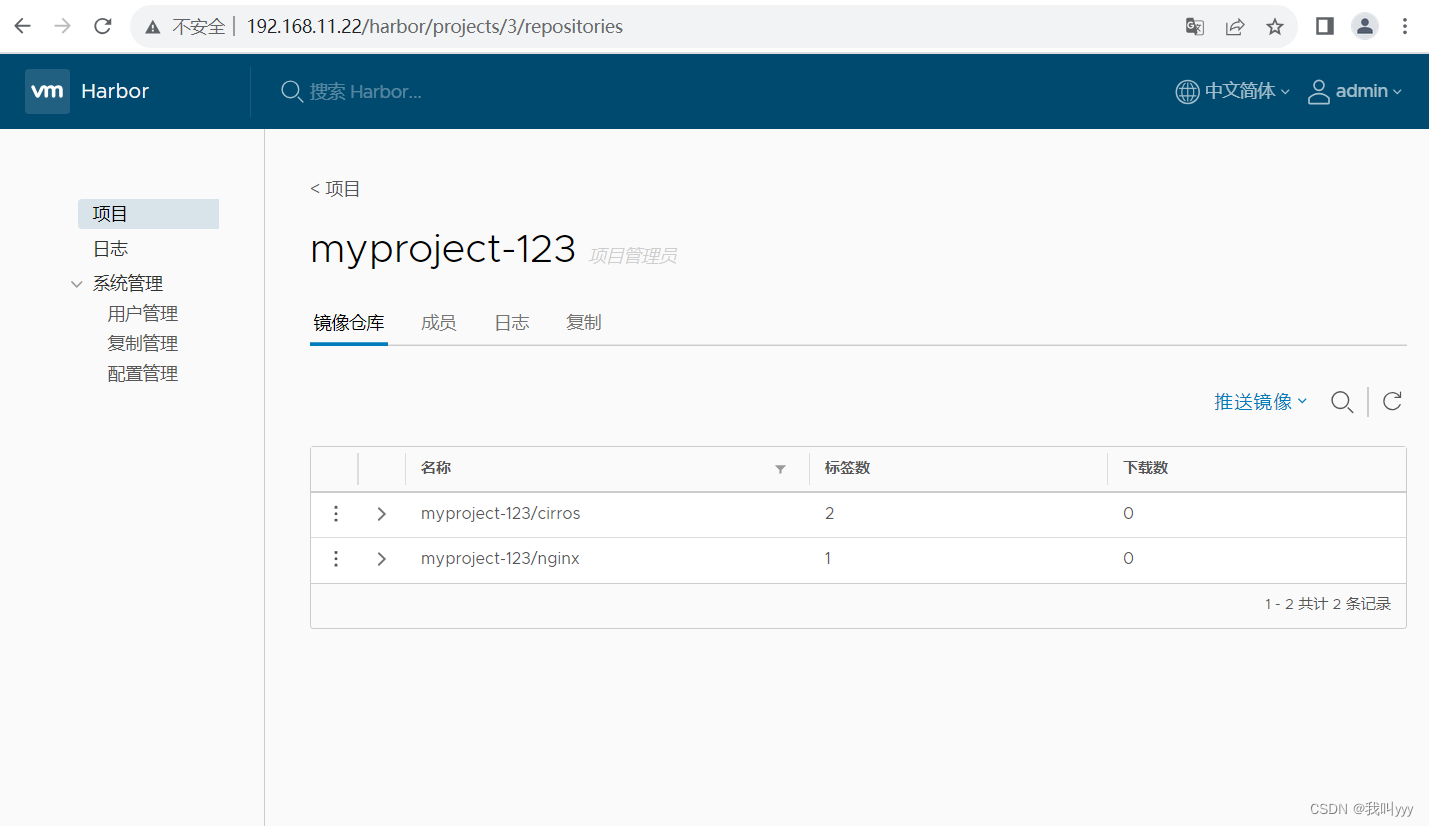Collapse the 系统管理 tree section
Image resolution: width=1429 pixels, height=826 pixels.
point(77,284)
